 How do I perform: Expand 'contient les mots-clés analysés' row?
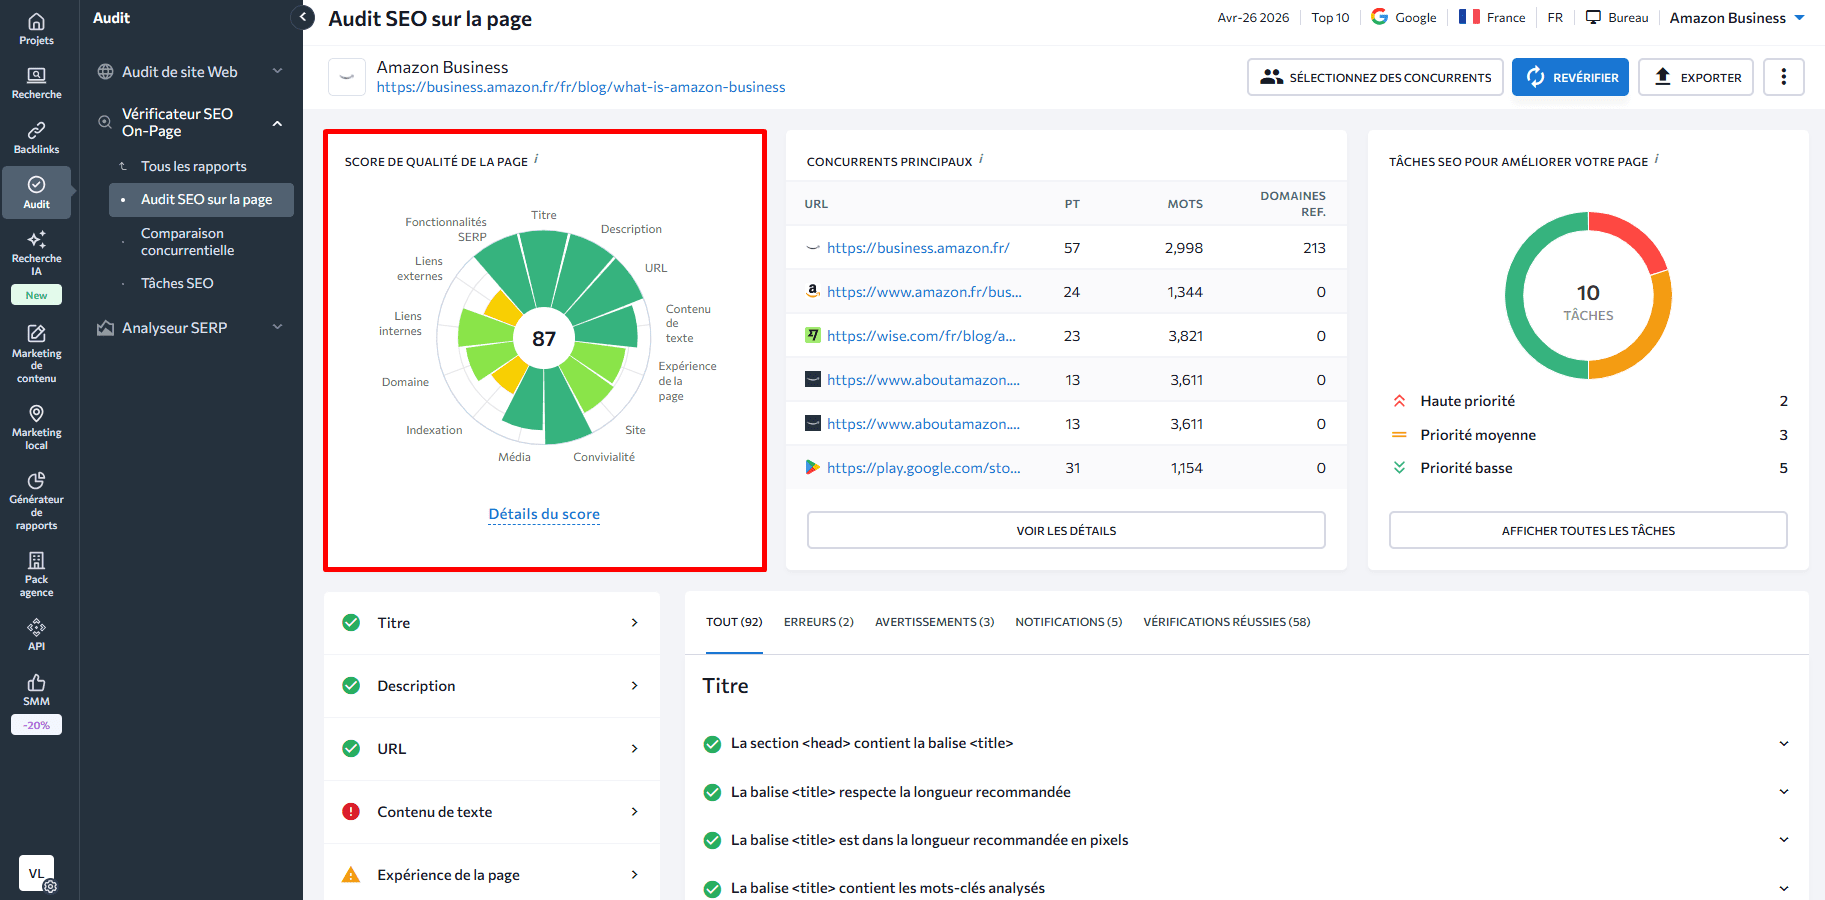(1784, 888)
